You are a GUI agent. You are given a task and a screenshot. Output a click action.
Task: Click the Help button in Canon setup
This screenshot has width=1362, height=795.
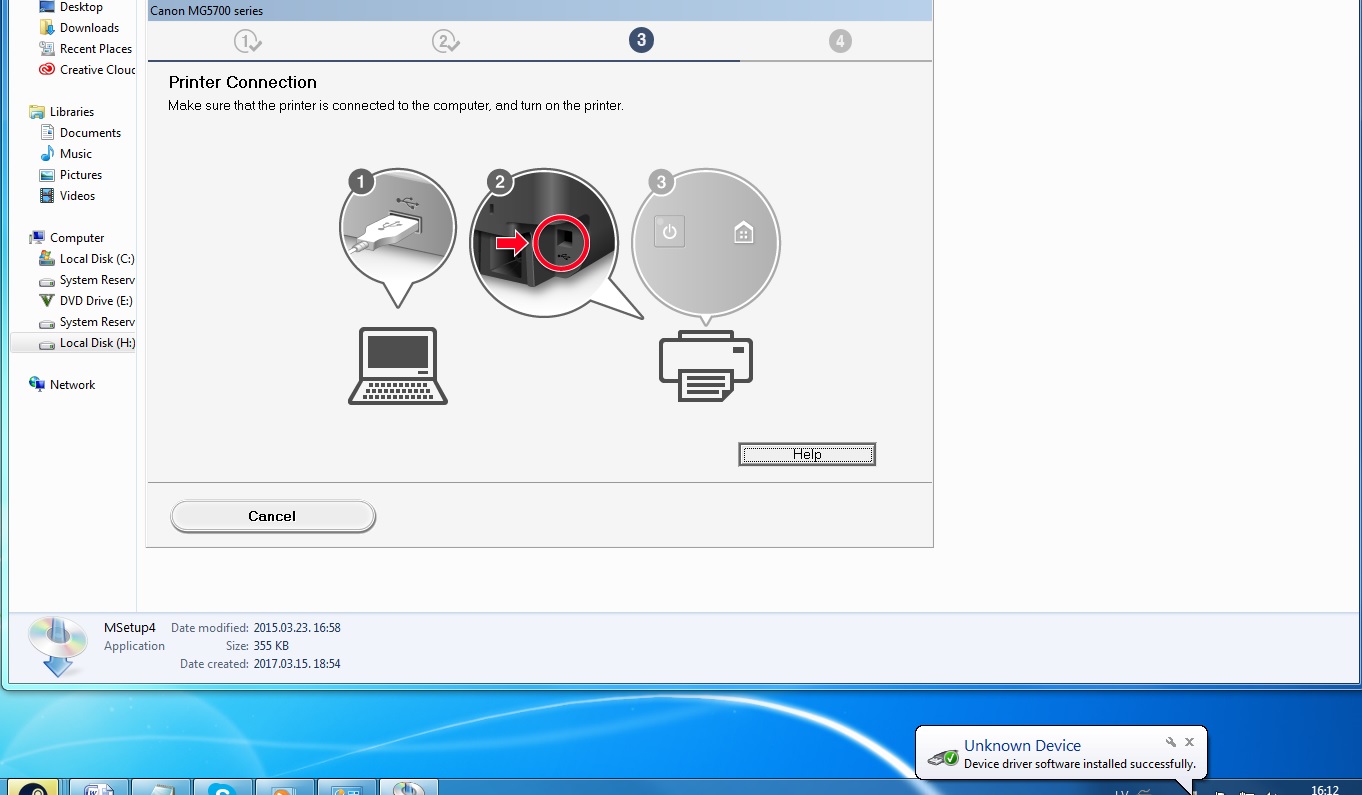coord(807,455)
